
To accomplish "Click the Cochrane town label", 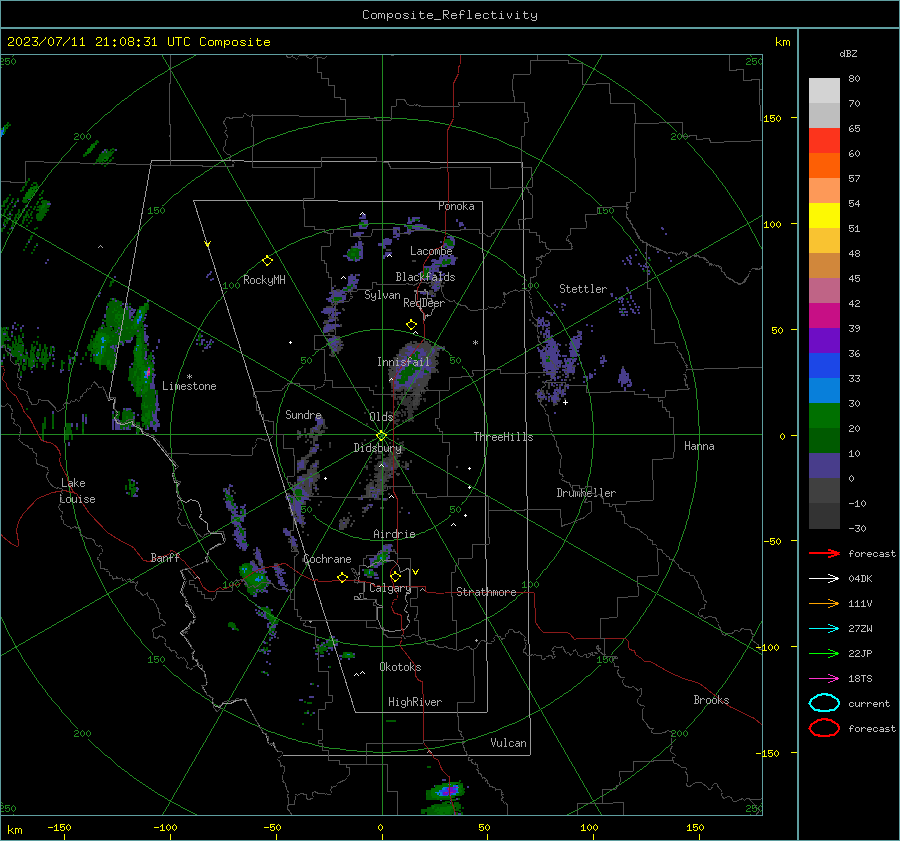I will pos(327,559).
